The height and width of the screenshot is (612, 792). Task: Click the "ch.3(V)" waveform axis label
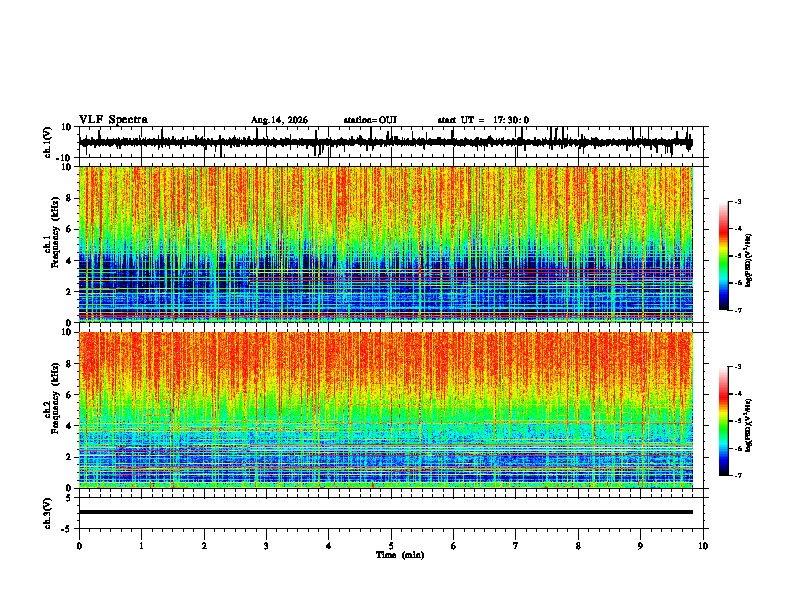pos(48,513)
